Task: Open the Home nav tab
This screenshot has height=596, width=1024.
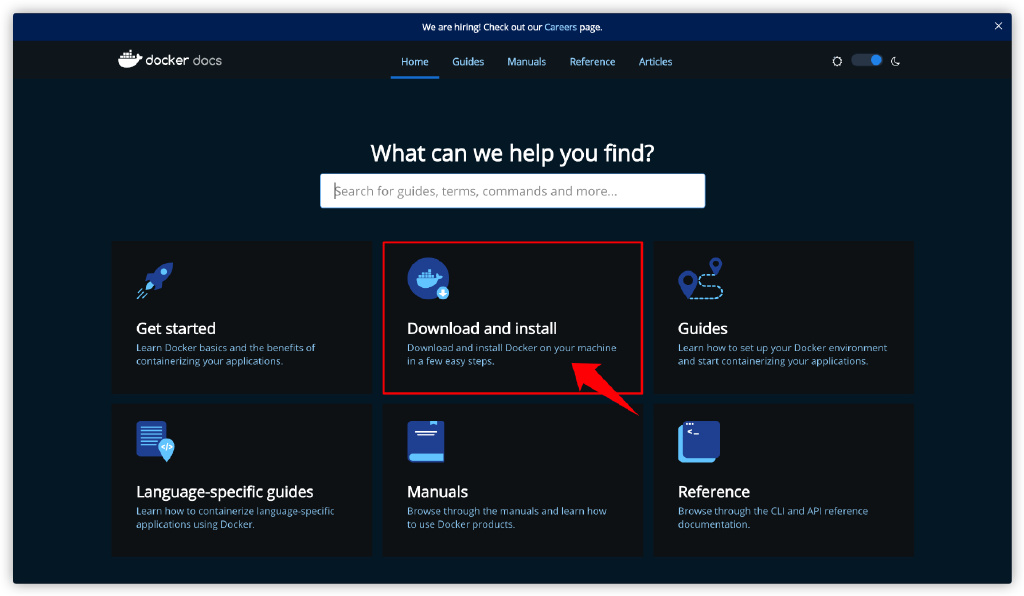Action: coord(415,61)
